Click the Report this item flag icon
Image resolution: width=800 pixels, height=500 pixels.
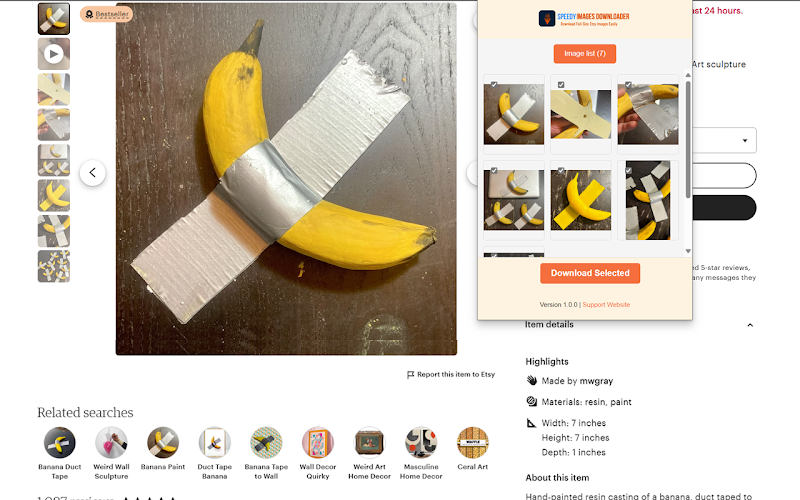point(410,375)
